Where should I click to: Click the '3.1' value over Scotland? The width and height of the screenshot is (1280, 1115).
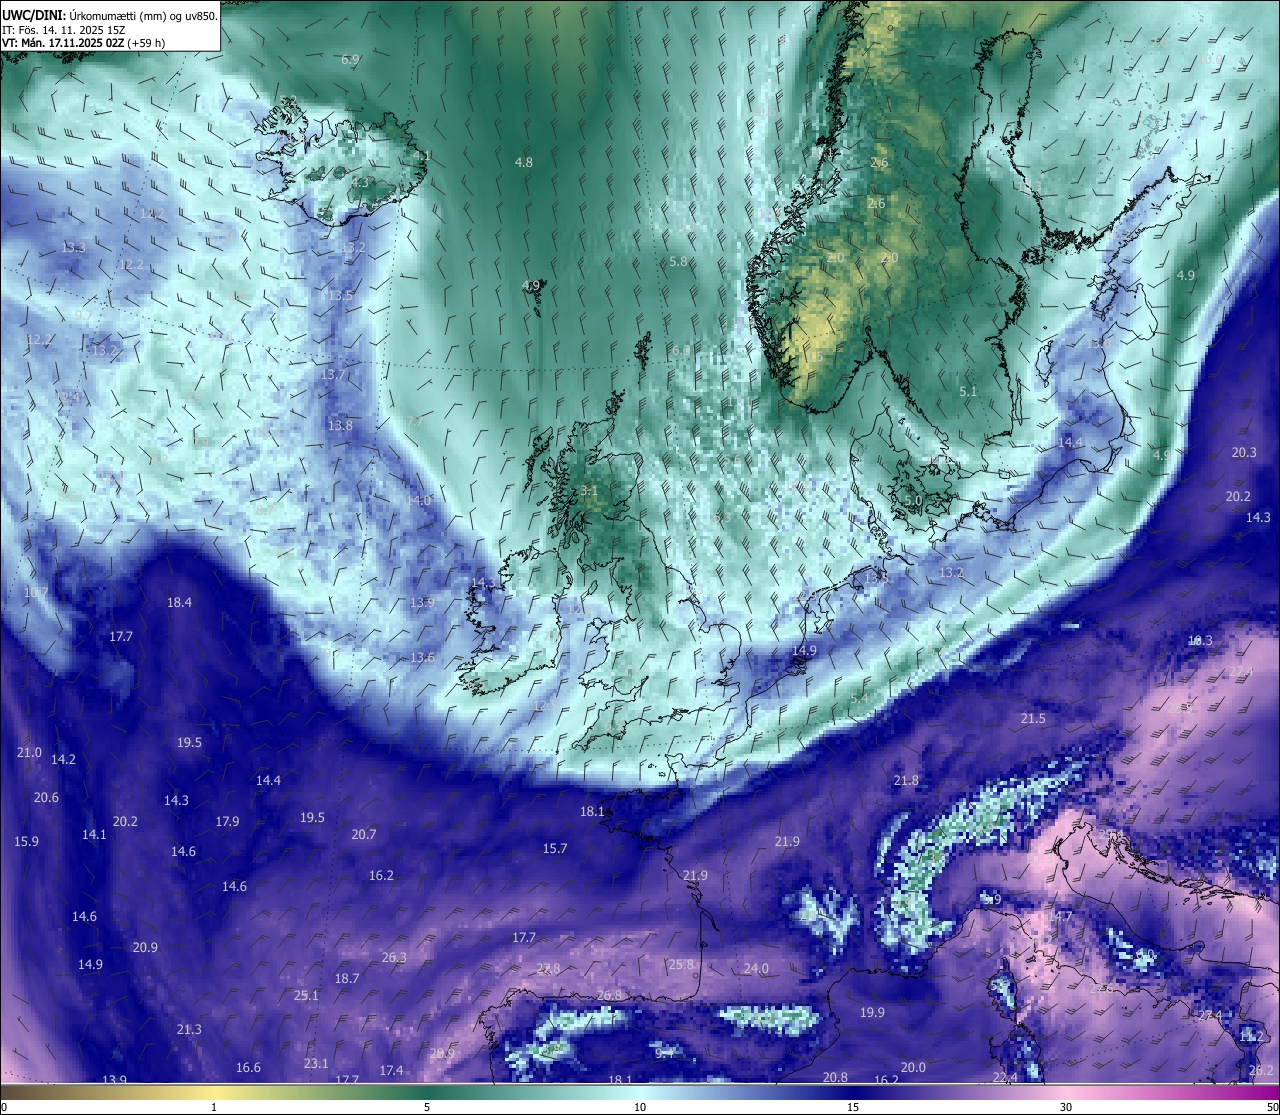(x=589, y=491)
